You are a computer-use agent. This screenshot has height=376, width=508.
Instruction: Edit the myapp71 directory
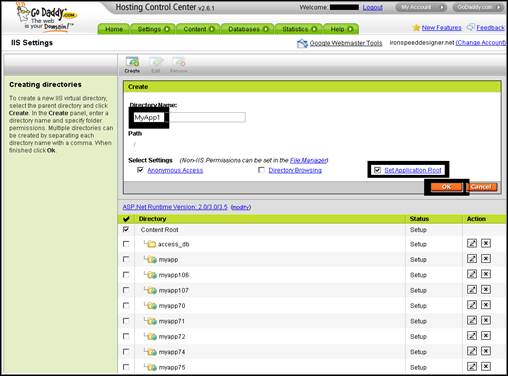[472, 320]
